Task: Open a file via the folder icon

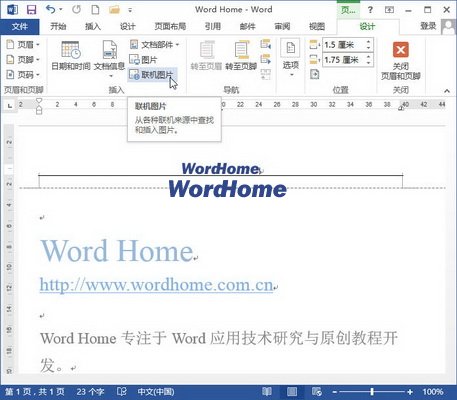Action: tap(114, 10)
